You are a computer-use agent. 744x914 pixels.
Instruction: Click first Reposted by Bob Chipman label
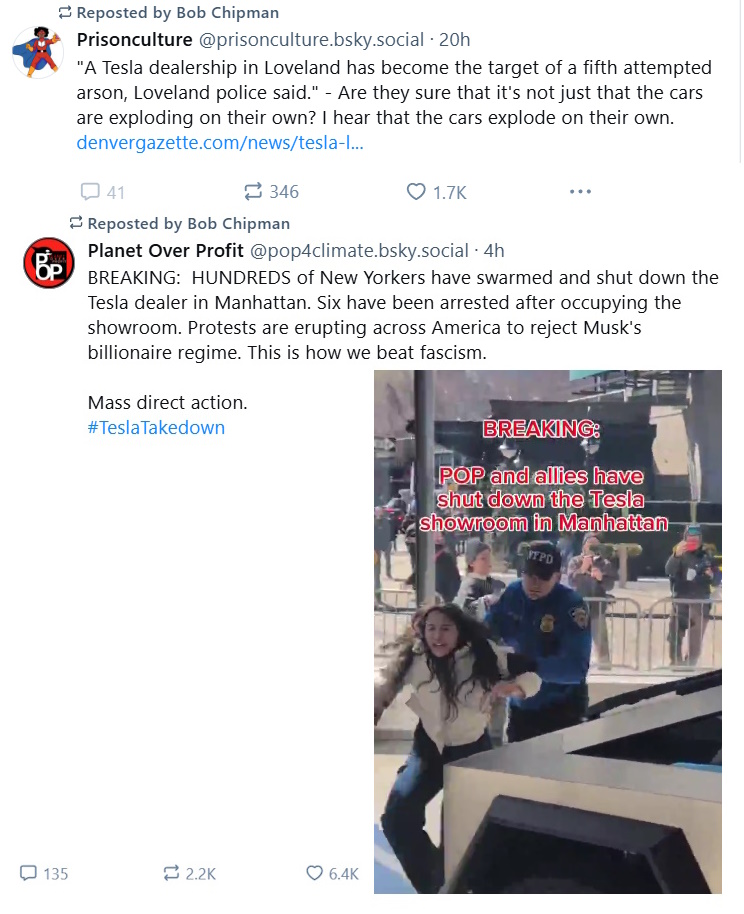(x=169, y=13)
